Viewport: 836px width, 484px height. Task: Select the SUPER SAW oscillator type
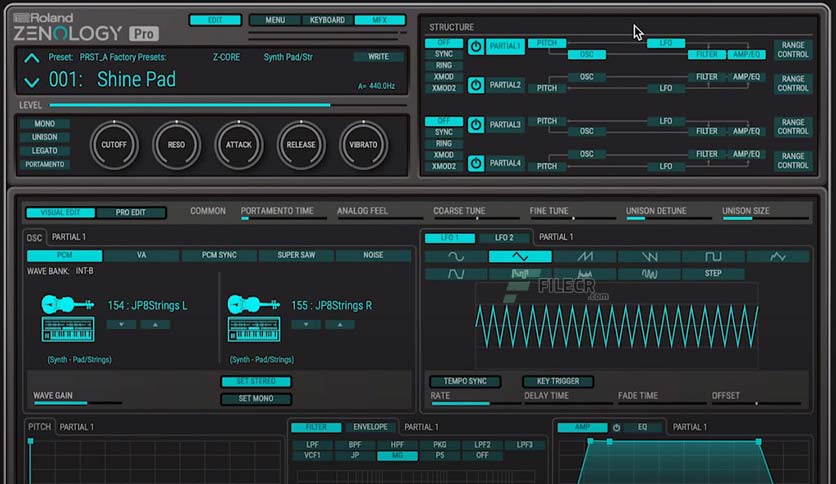296,255
